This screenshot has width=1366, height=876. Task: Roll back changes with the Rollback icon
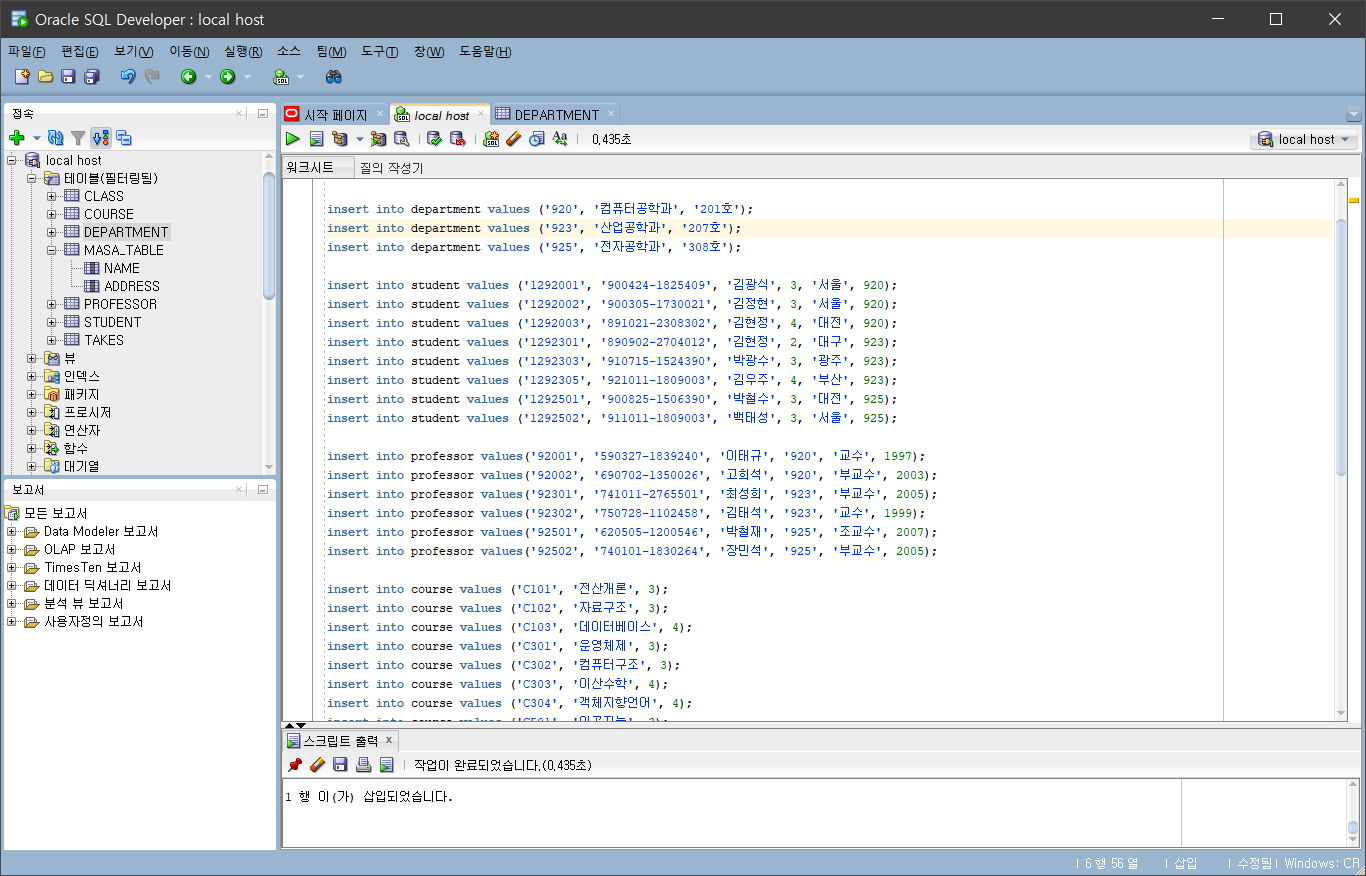(x=458, y=138)
